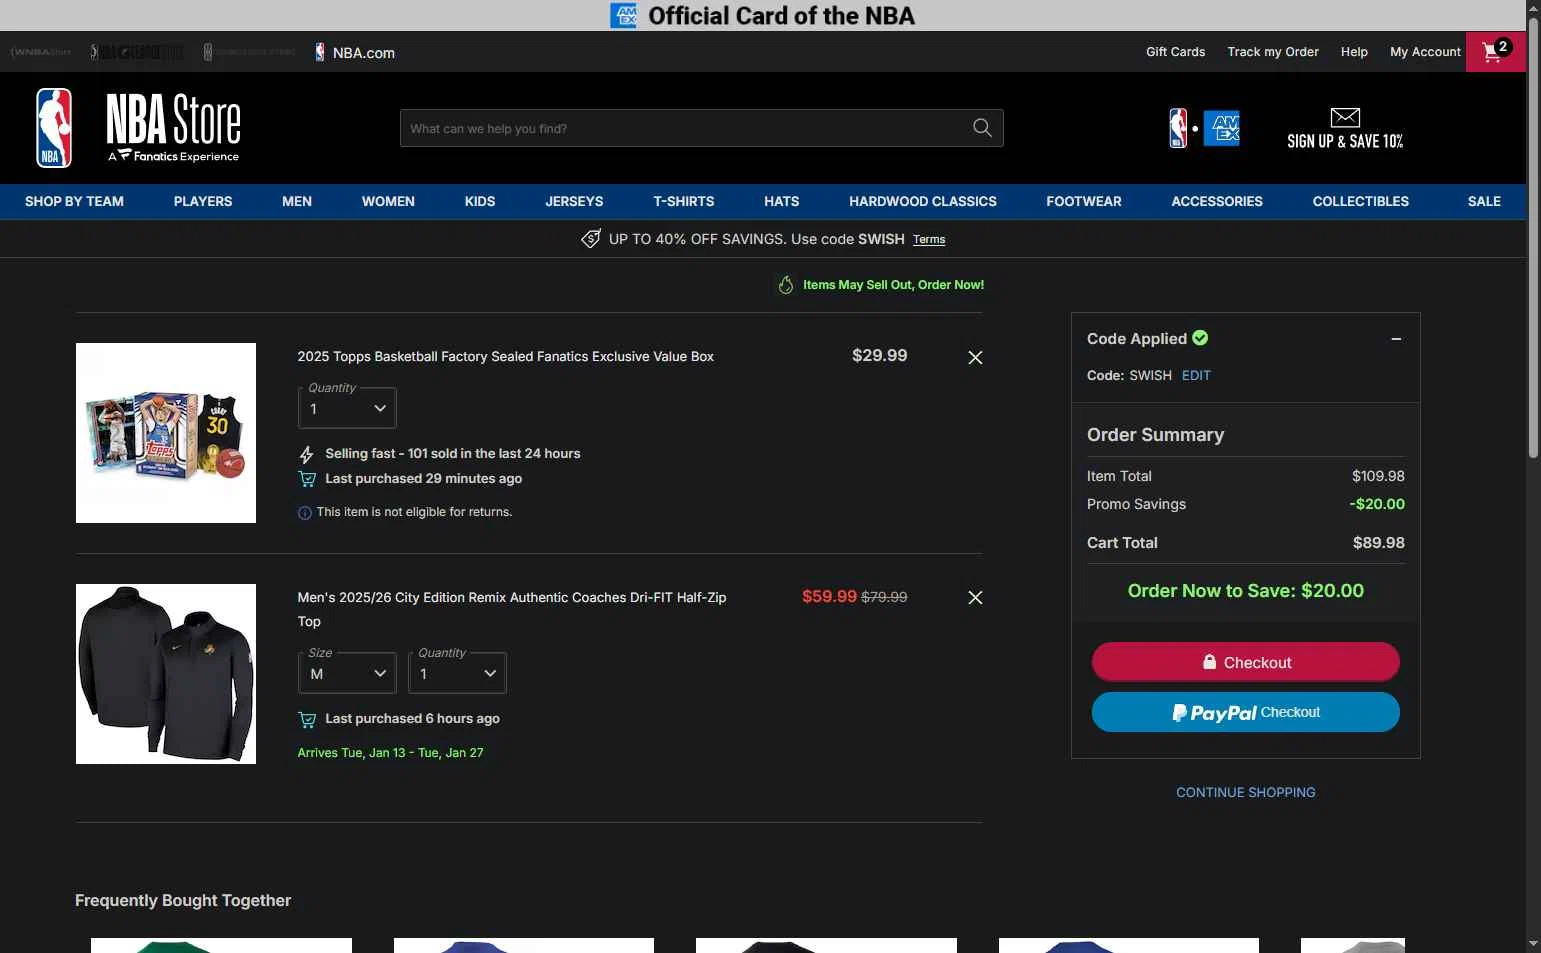
Task: Click the red Checkout button
Action: tap(1246, 662)
